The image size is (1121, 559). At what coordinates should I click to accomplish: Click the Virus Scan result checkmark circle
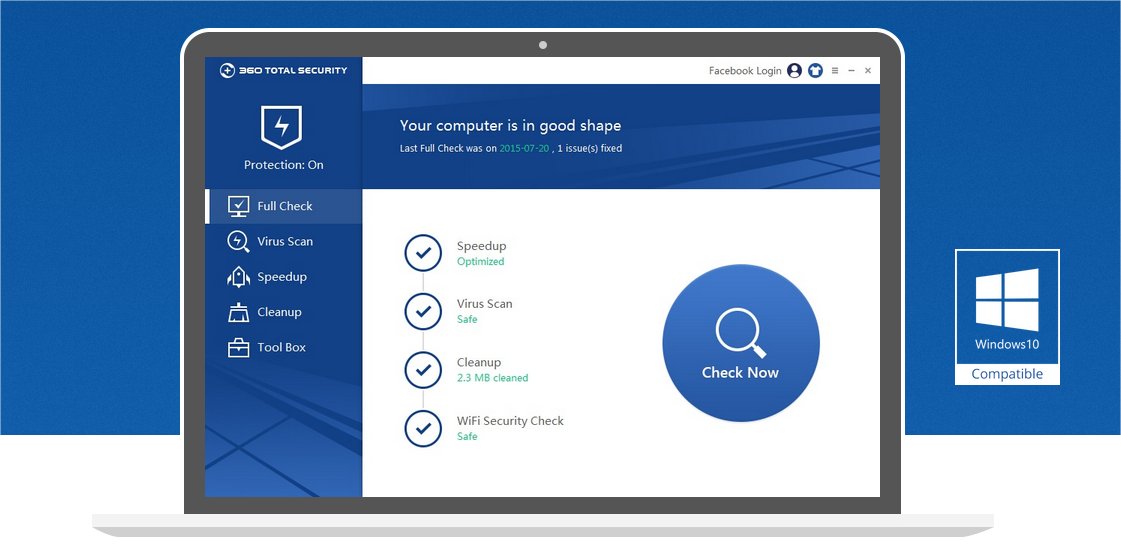423,312
